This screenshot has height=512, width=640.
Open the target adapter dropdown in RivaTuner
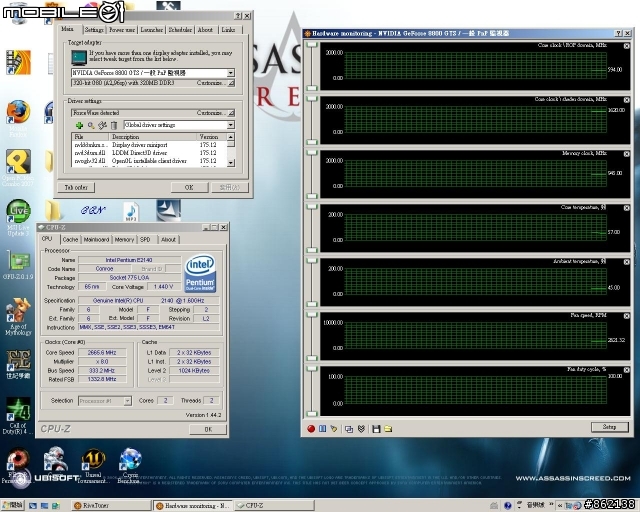231,73
